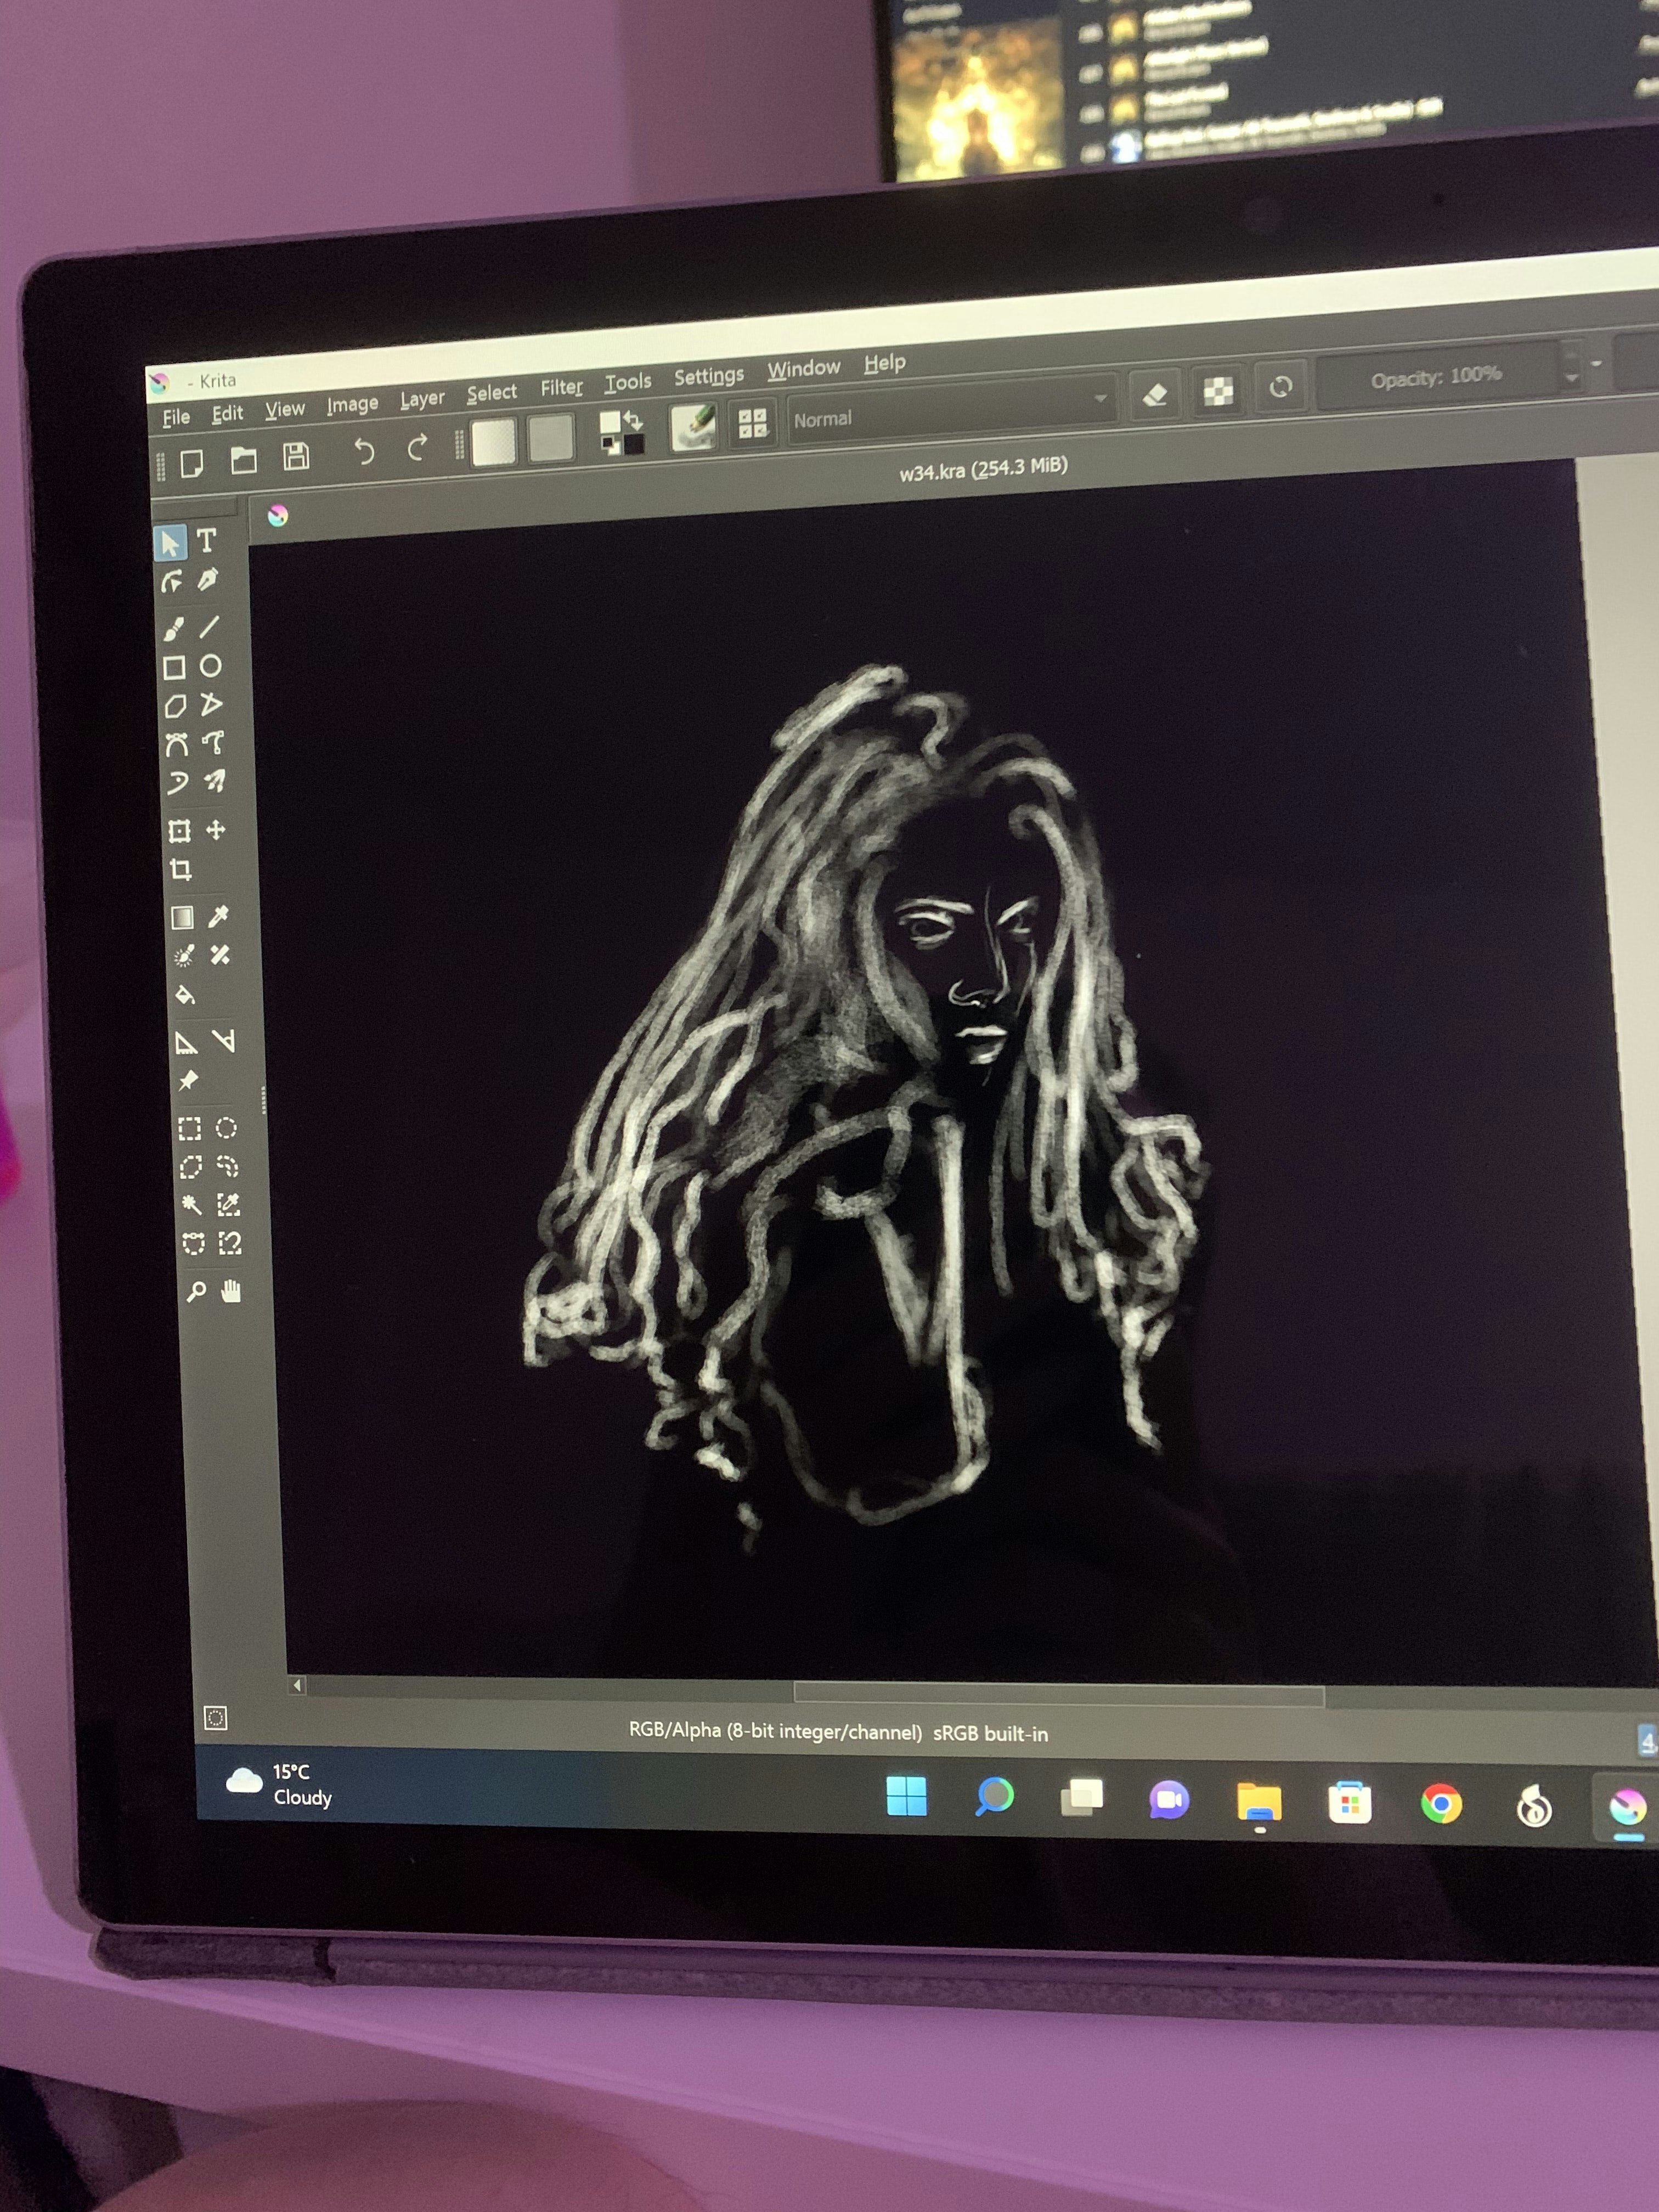Image resolution: width=1659 pixels, height=2212 pixels.
Task: Swap foreground and background colors
Action: coord(633,421)
